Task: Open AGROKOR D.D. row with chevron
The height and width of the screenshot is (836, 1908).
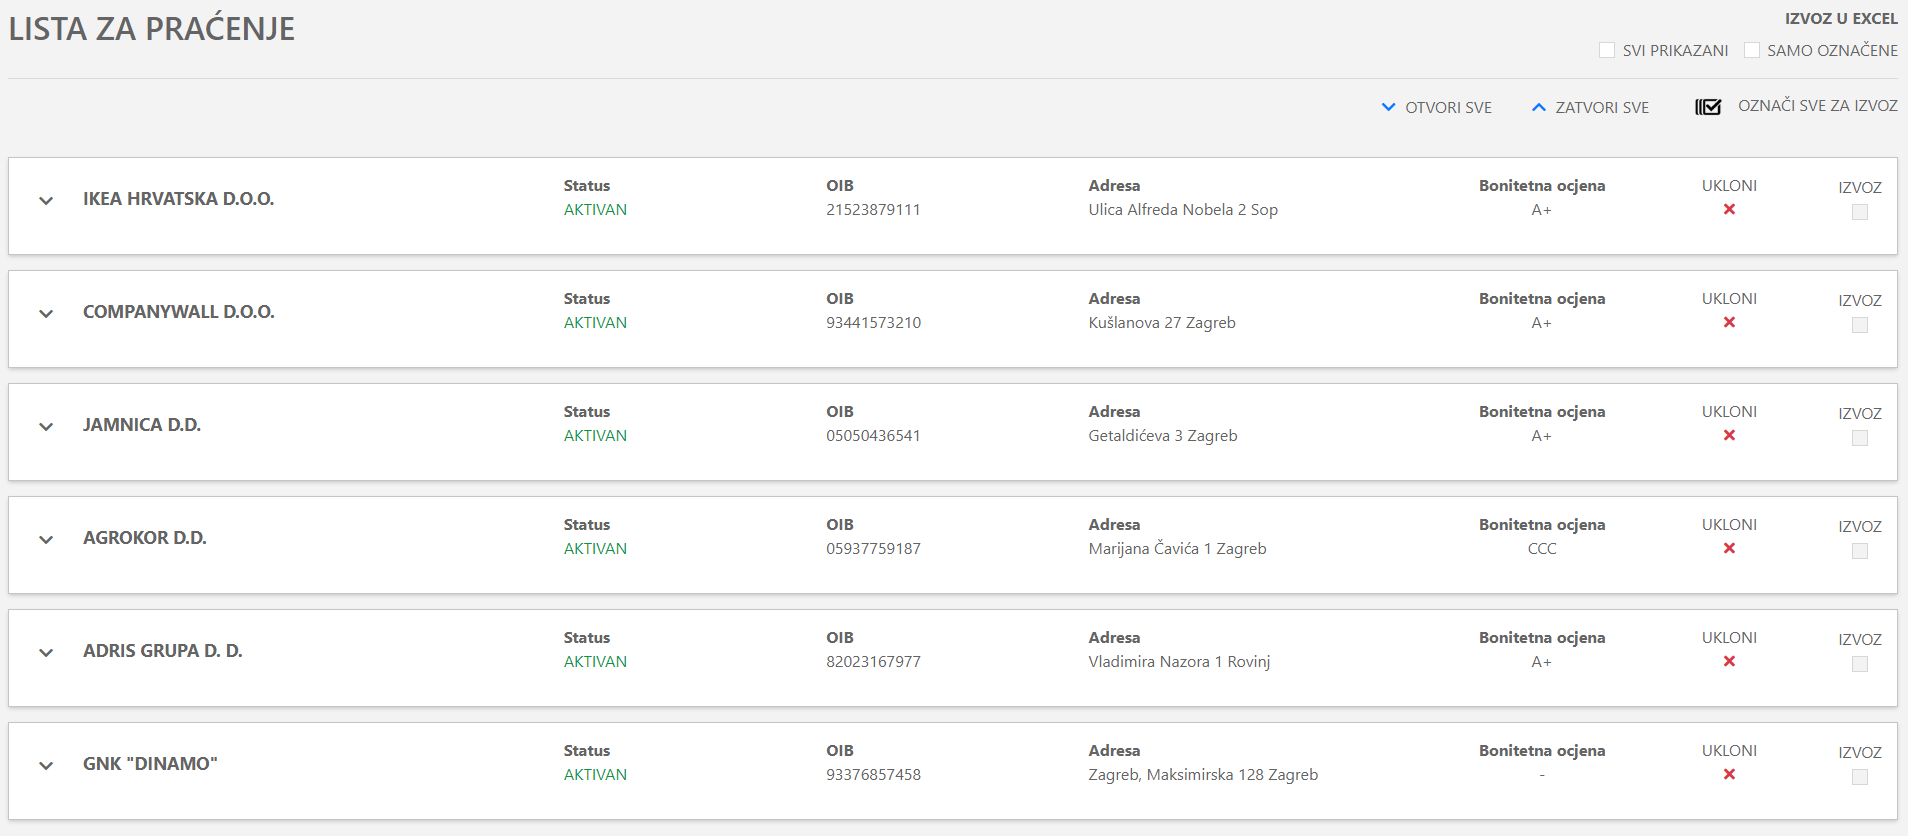Action: click(46, 540)
